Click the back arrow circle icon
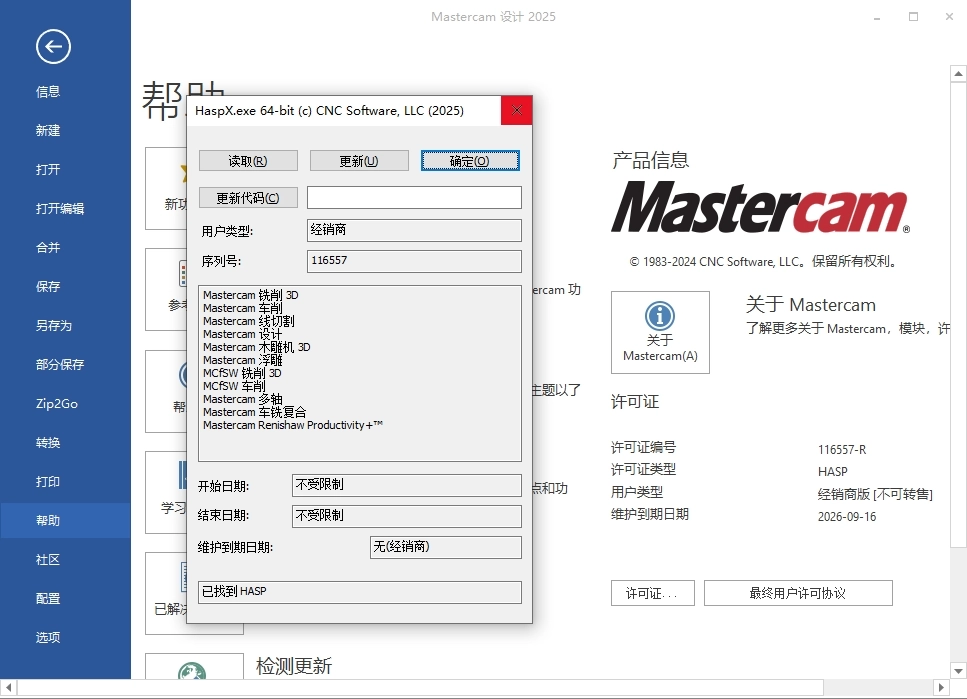The width and height of the screenshot is (967, 699). click(x=53, y=46)
